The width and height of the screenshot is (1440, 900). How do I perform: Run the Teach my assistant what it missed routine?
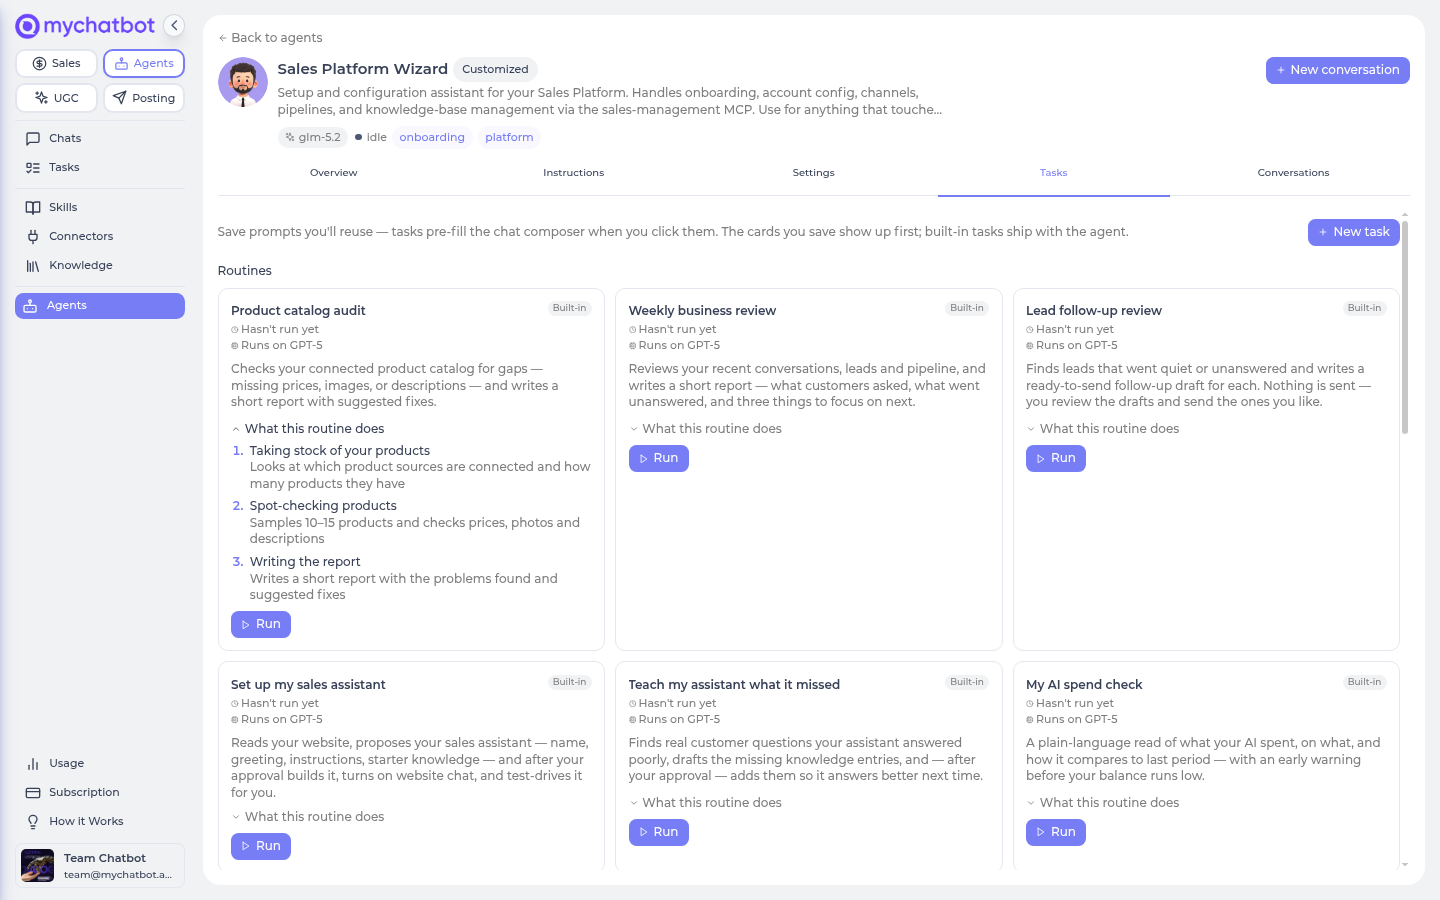tap(659, 832)
